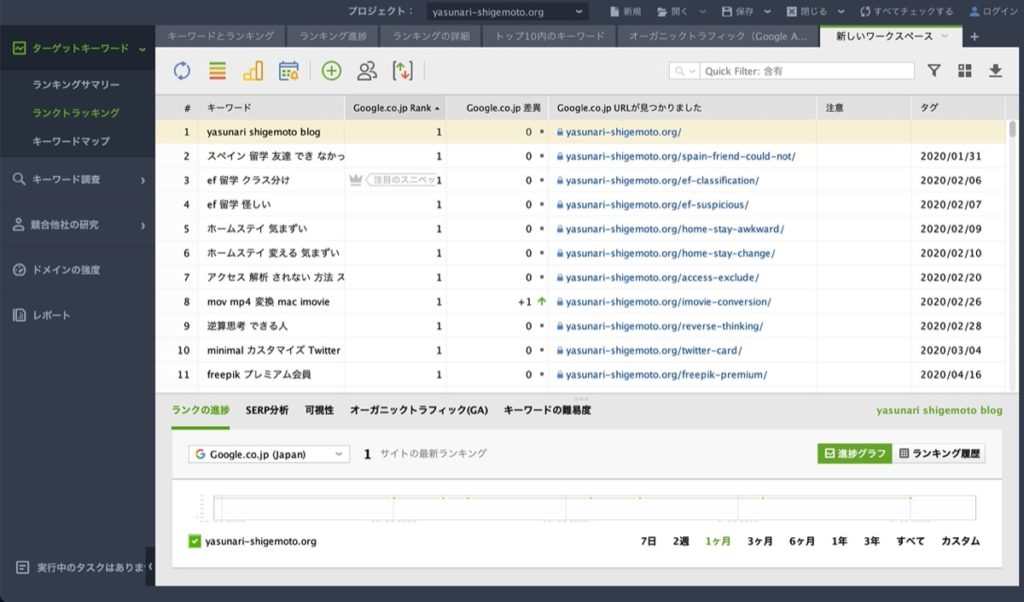The height and width of the screenshot is (602, 1024).
Task: Click the domain strength gauge icon
Action: pos(19,270)
